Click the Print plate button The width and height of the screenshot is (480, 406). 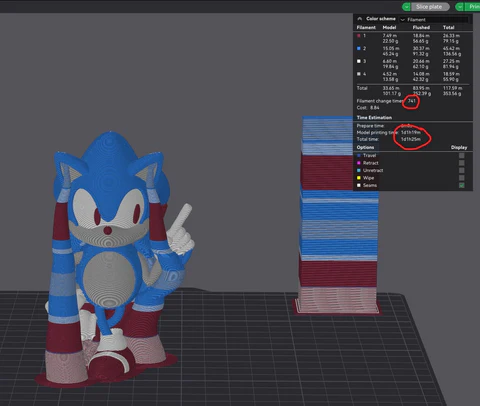473,7
